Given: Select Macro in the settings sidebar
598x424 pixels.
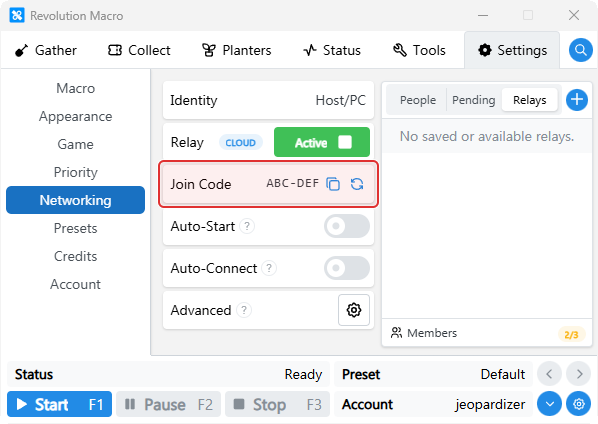Looking at the screenshot, I should coord(76,88).
